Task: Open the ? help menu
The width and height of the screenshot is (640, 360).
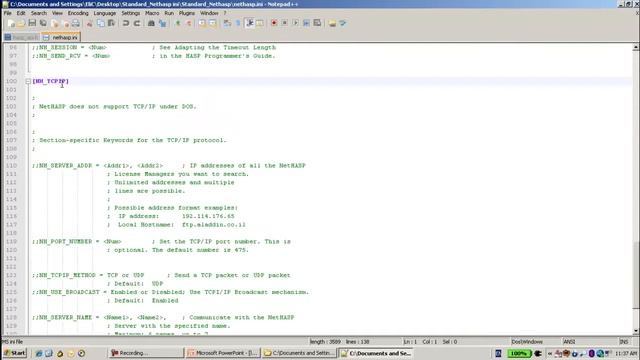Action: [x=225, y=13]
